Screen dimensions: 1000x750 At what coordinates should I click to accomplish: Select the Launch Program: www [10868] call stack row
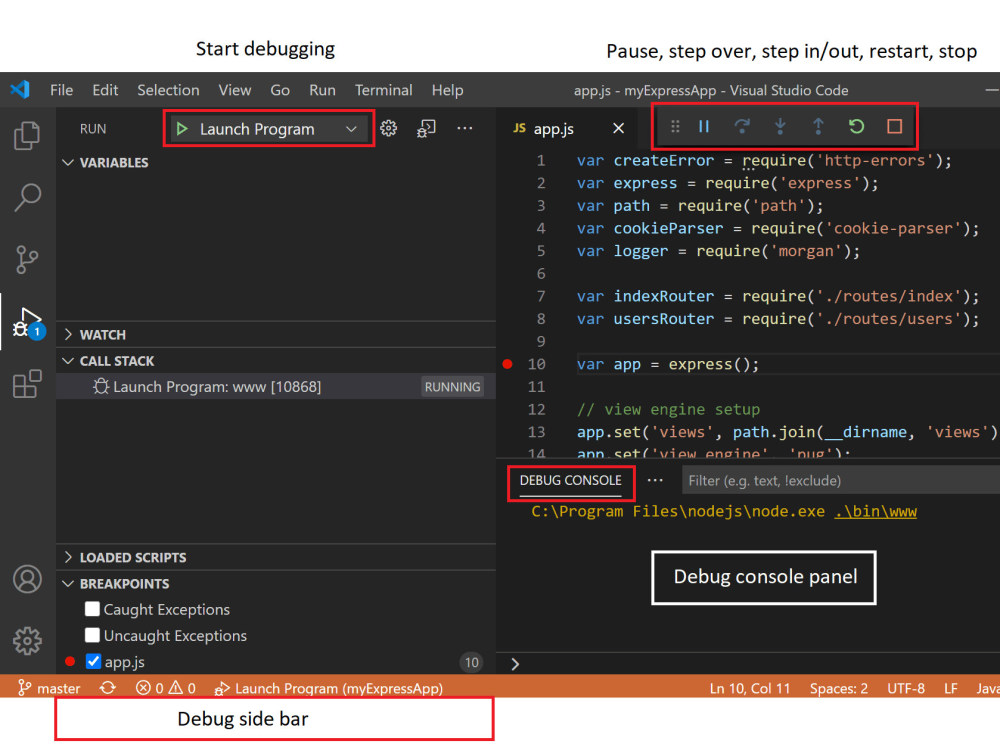tap(276, 386)
